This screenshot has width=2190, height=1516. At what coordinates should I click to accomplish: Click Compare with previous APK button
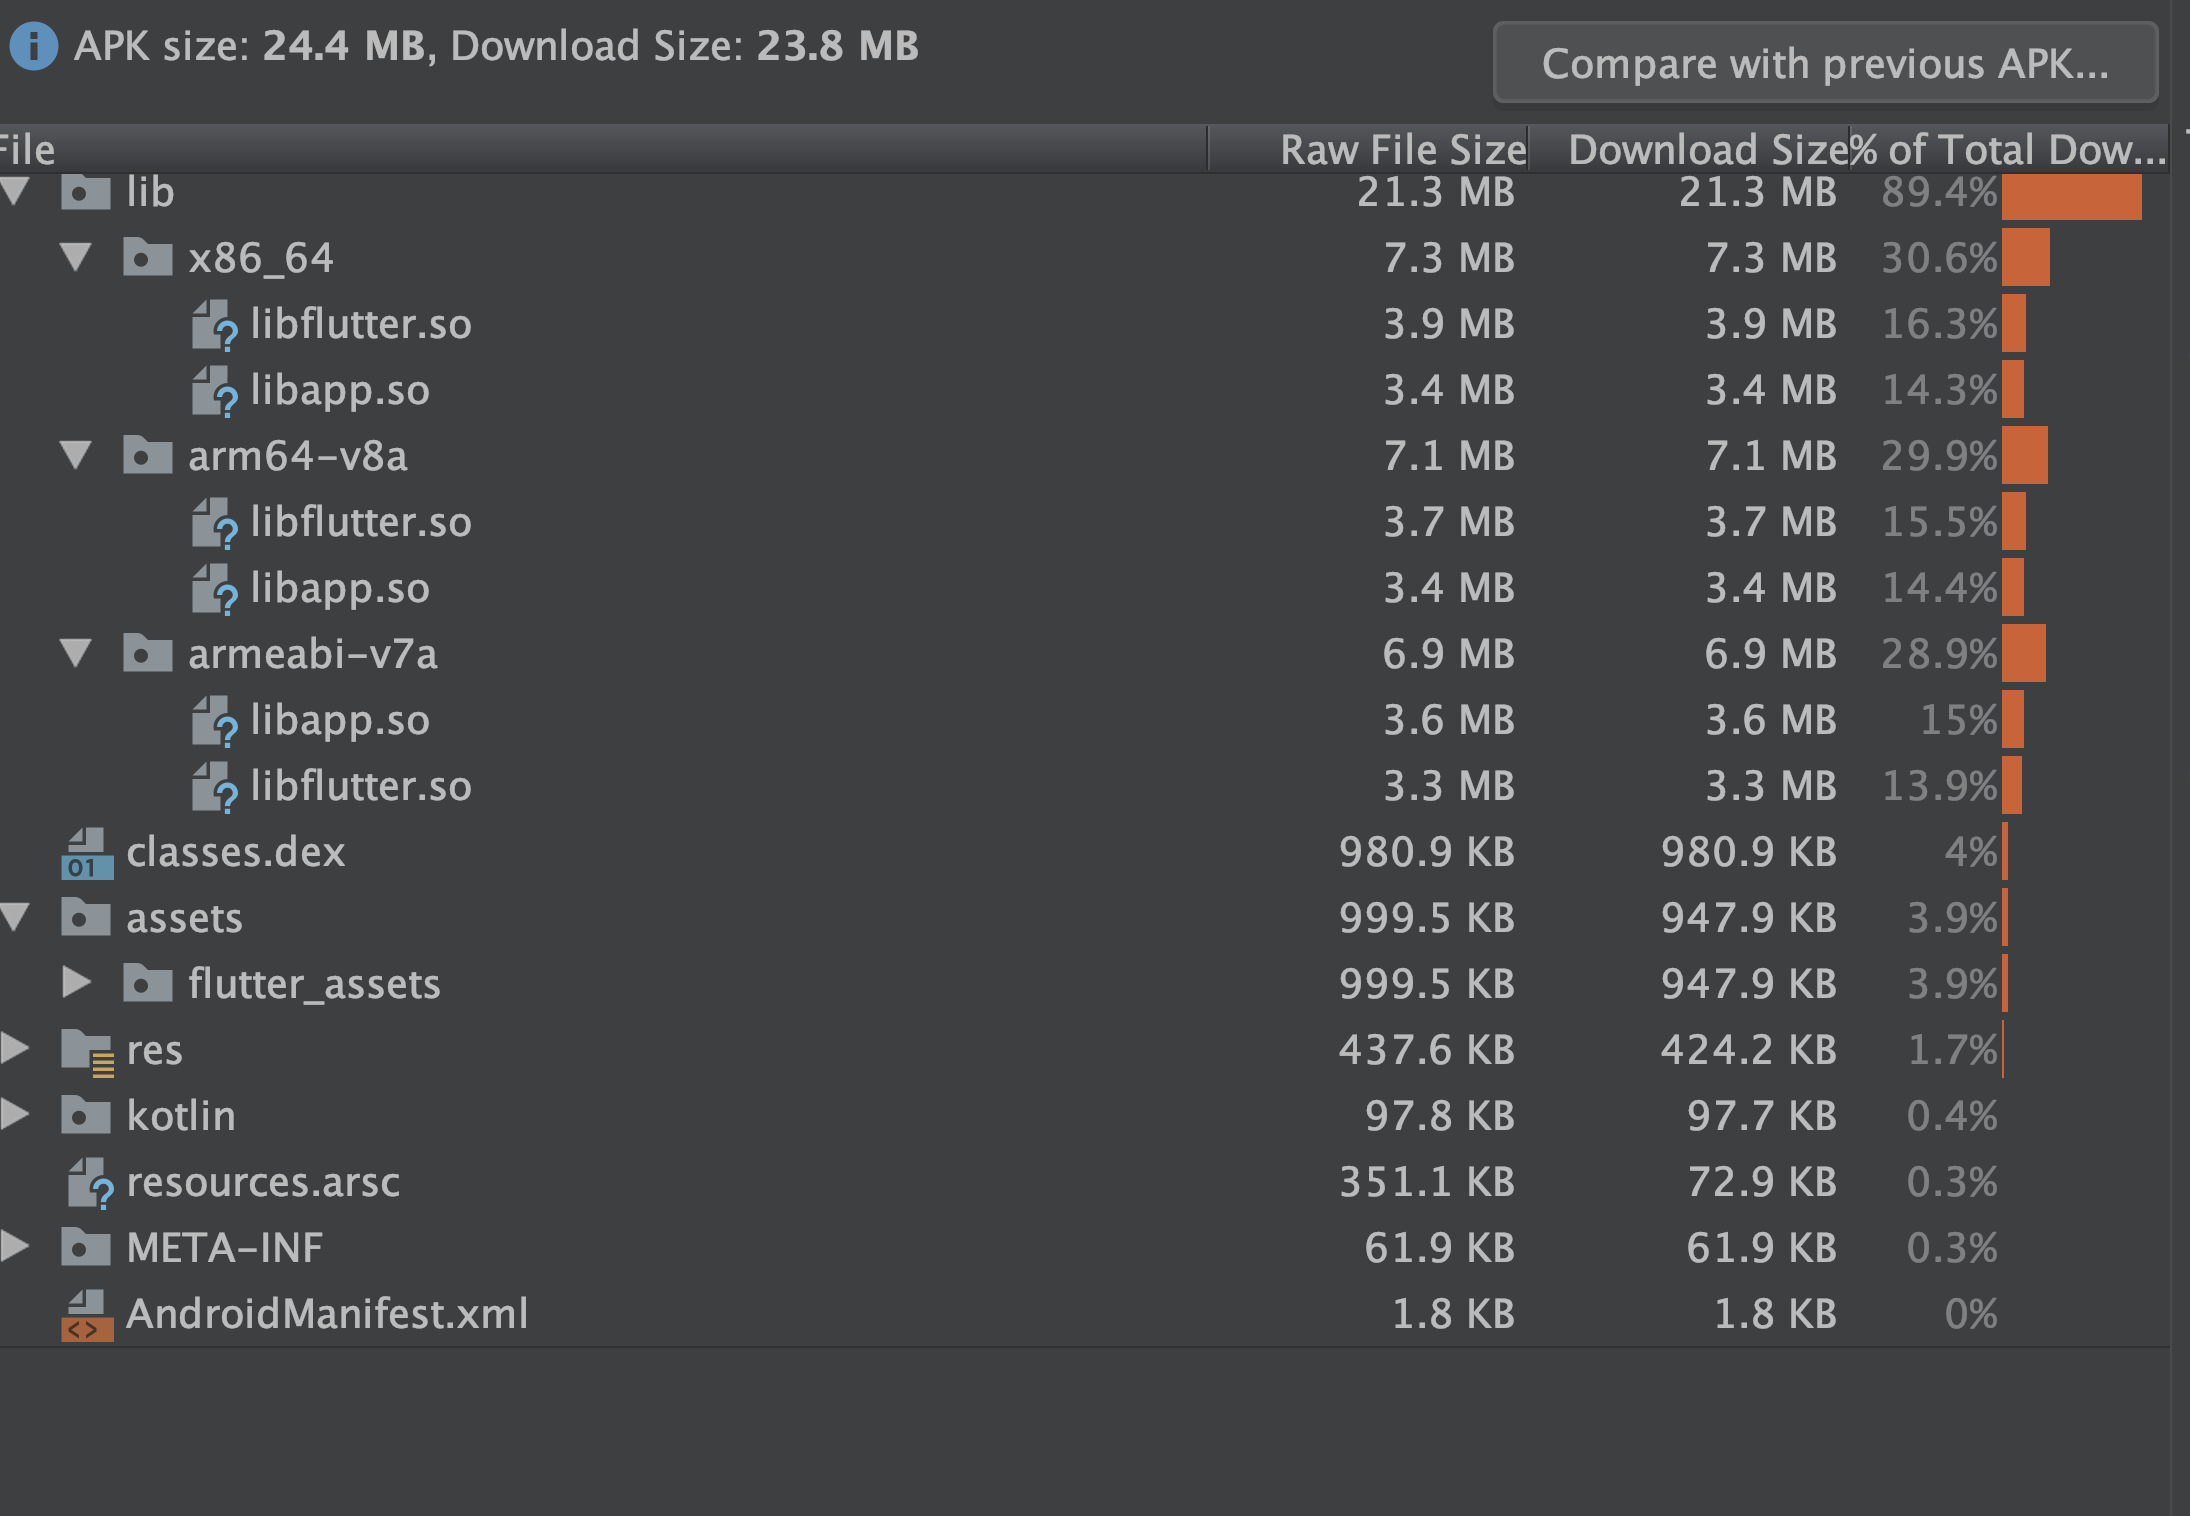pos(1825,63)
